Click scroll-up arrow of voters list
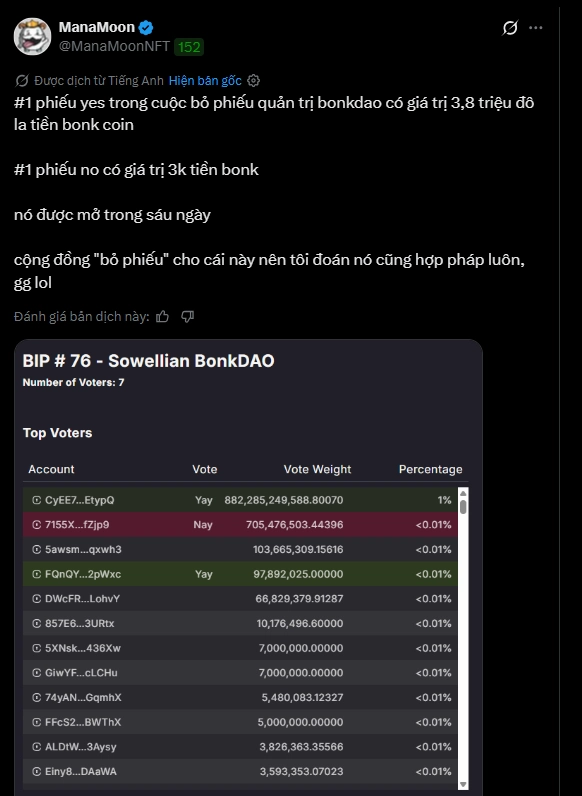 463,492
